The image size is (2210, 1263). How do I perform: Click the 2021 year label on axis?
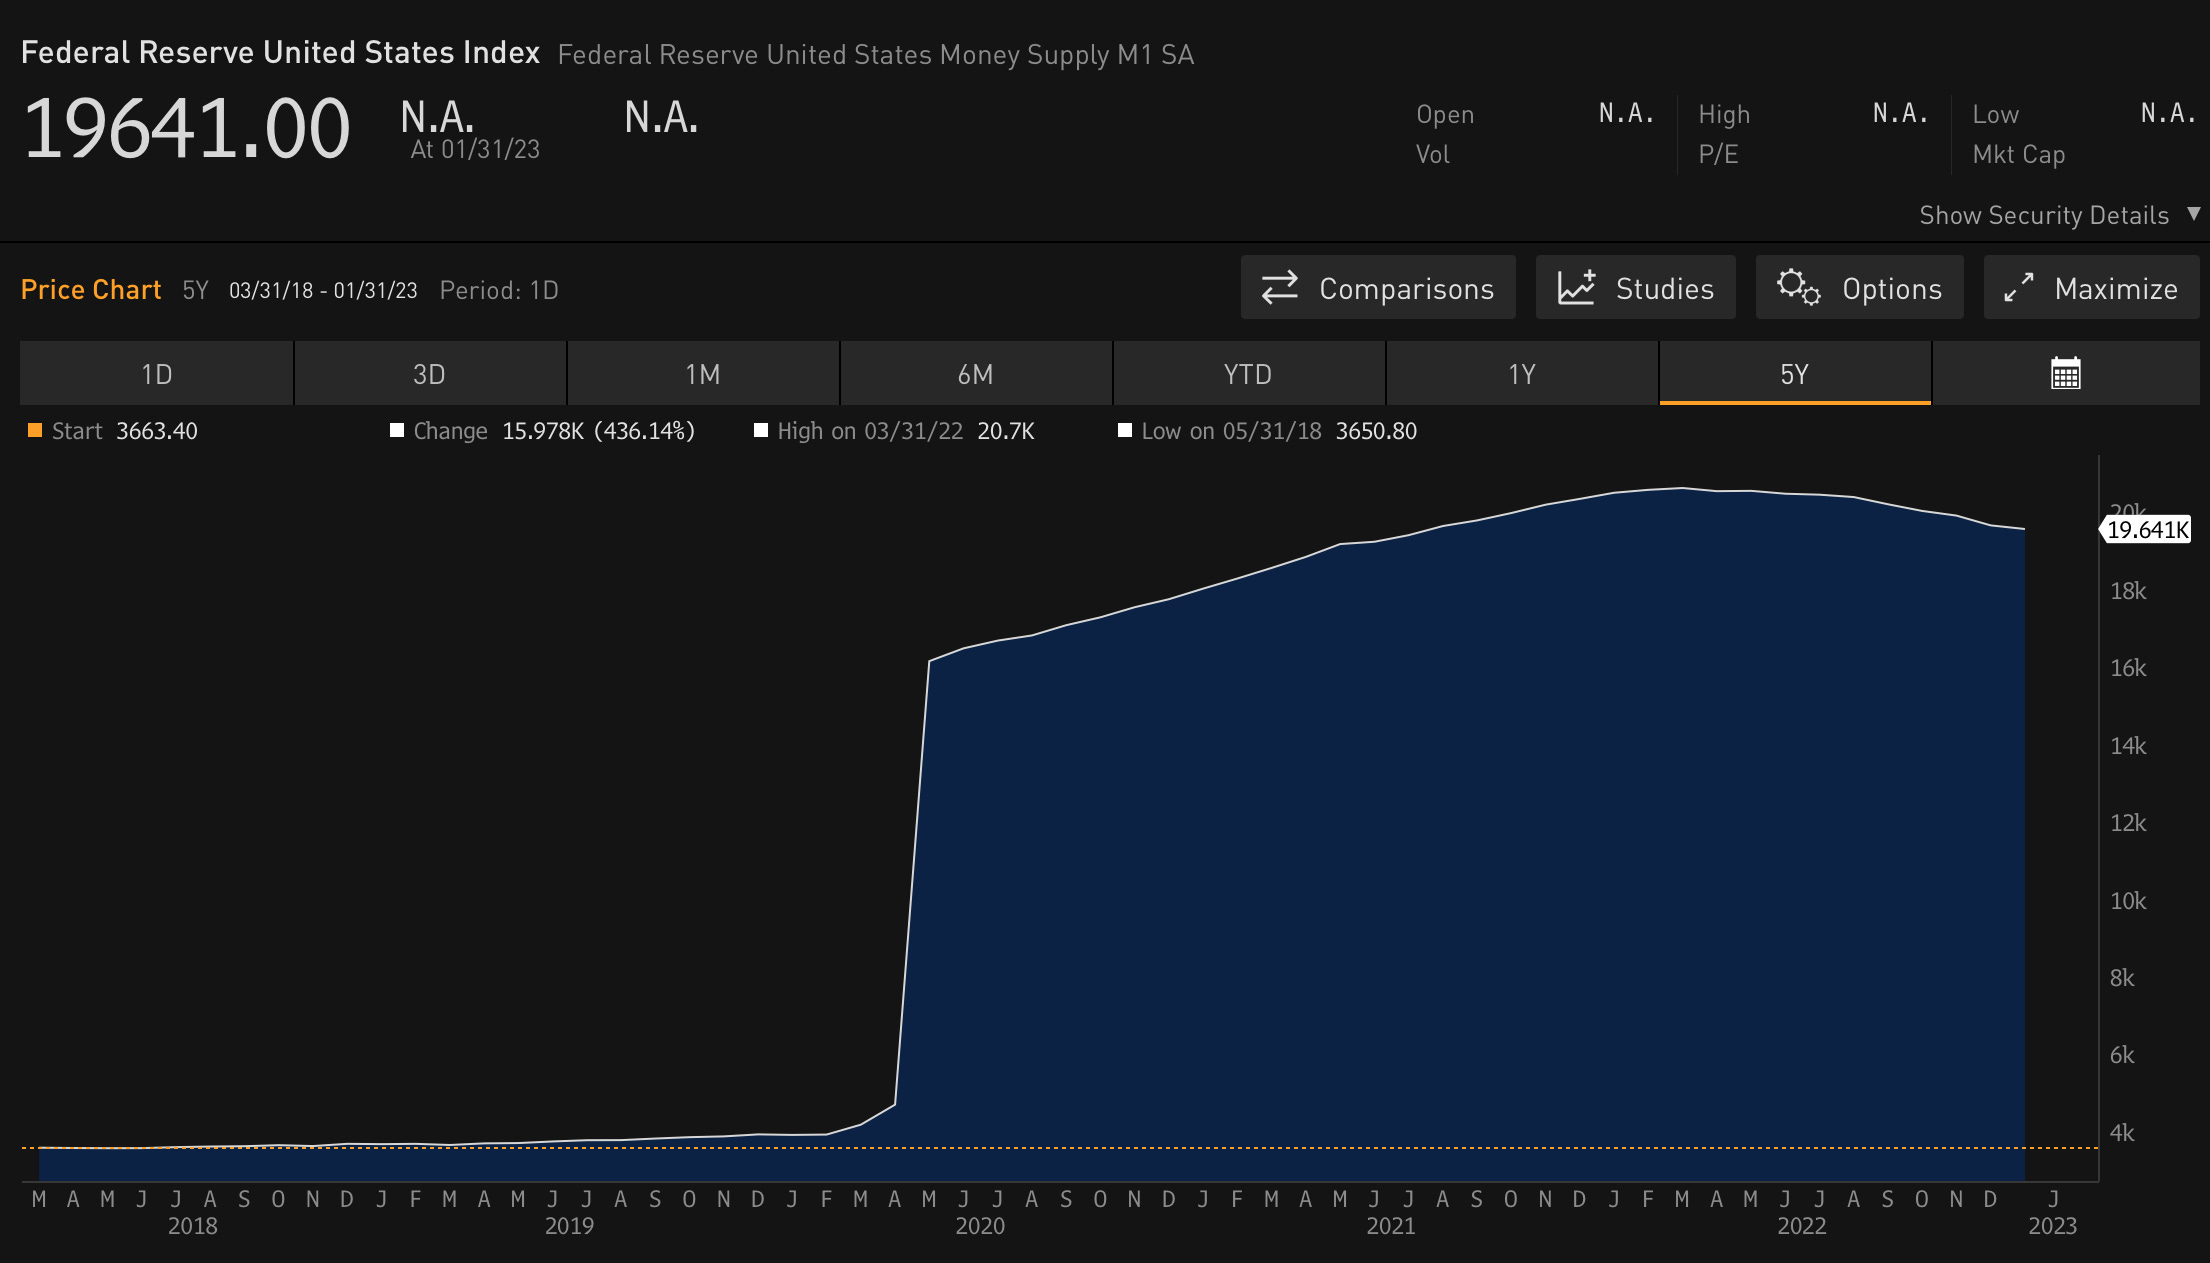(x=1391, y=1226)
